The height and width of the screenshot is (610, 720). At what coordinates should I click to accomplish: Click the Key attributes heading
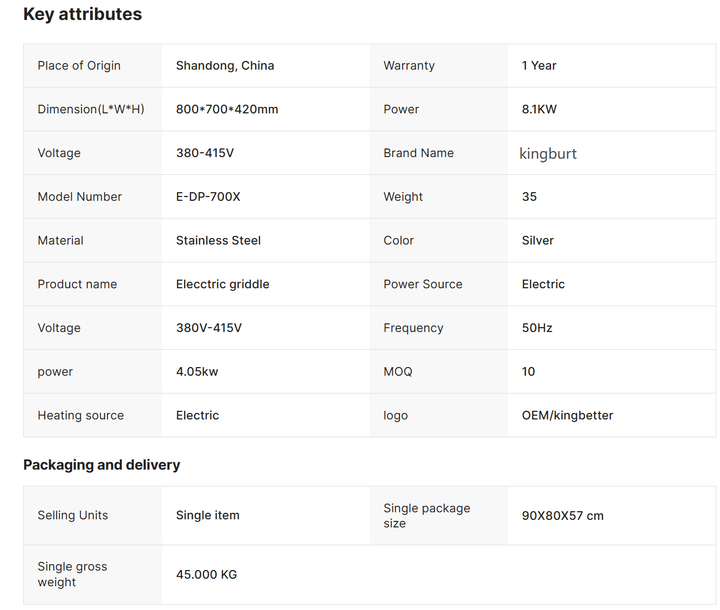[x=83, y=14]
